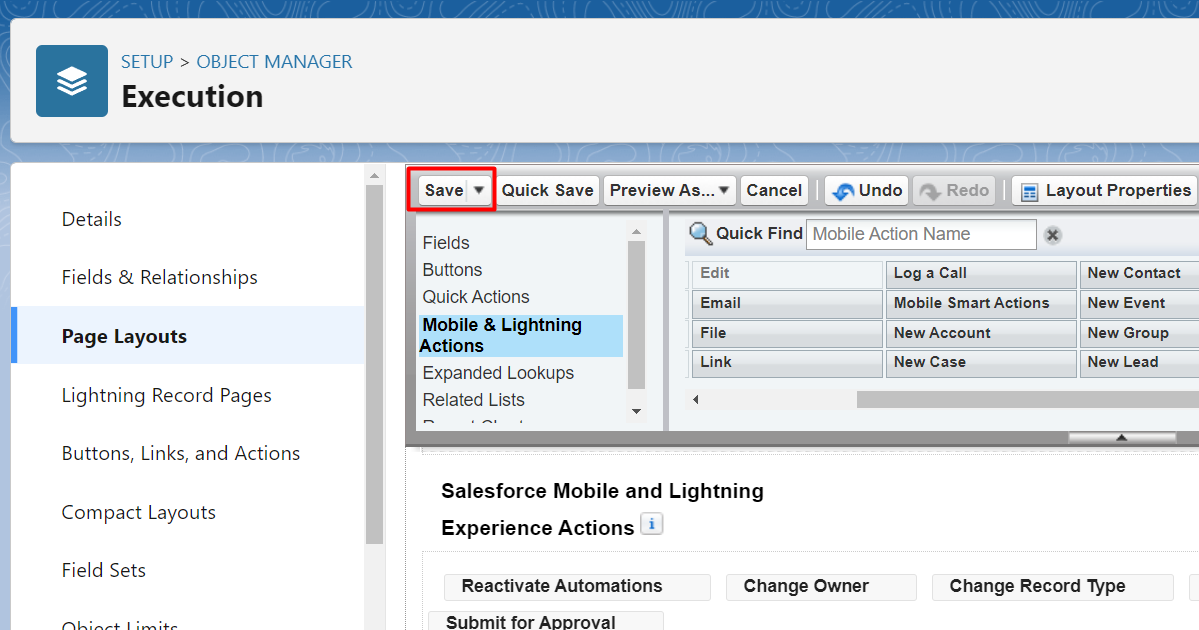Click the Undo button
This screenshot has height=630, width=1199.
pyautogui.click(x=867, y=190)
